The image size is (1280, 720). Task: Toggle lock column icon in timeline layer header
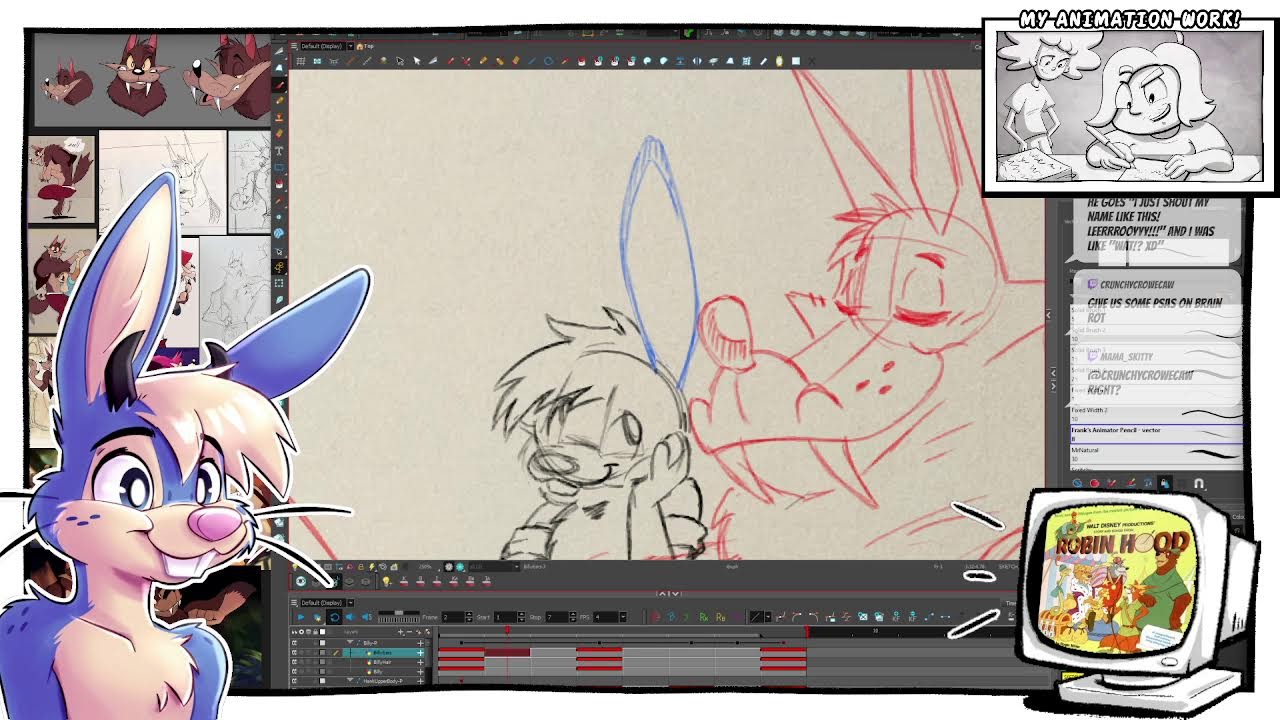click(x=315, y=632)
